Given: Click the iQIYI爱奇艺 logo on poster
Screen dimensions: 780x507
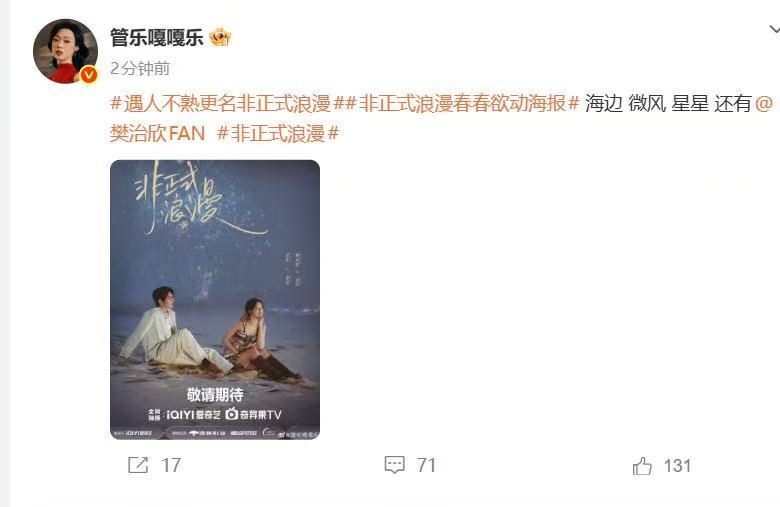Looking at the screenshot, I should (193, 414).
